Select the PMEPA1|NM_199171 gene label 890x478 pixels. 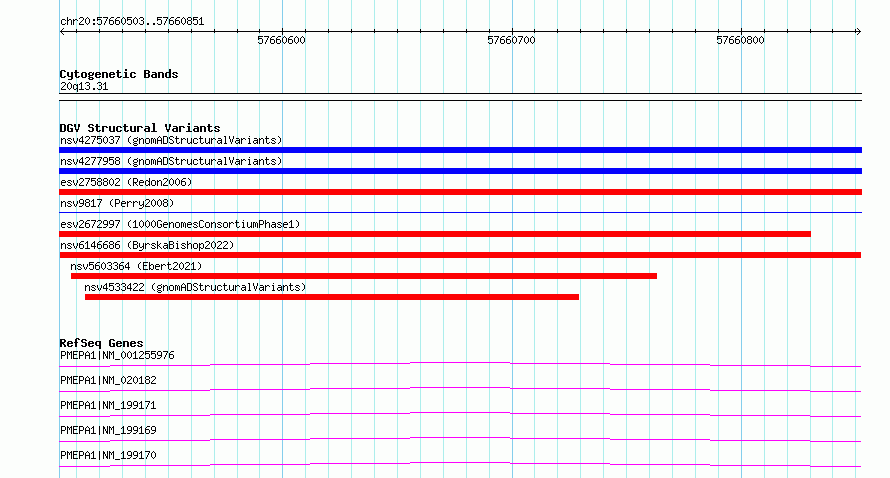pos(108,405)
